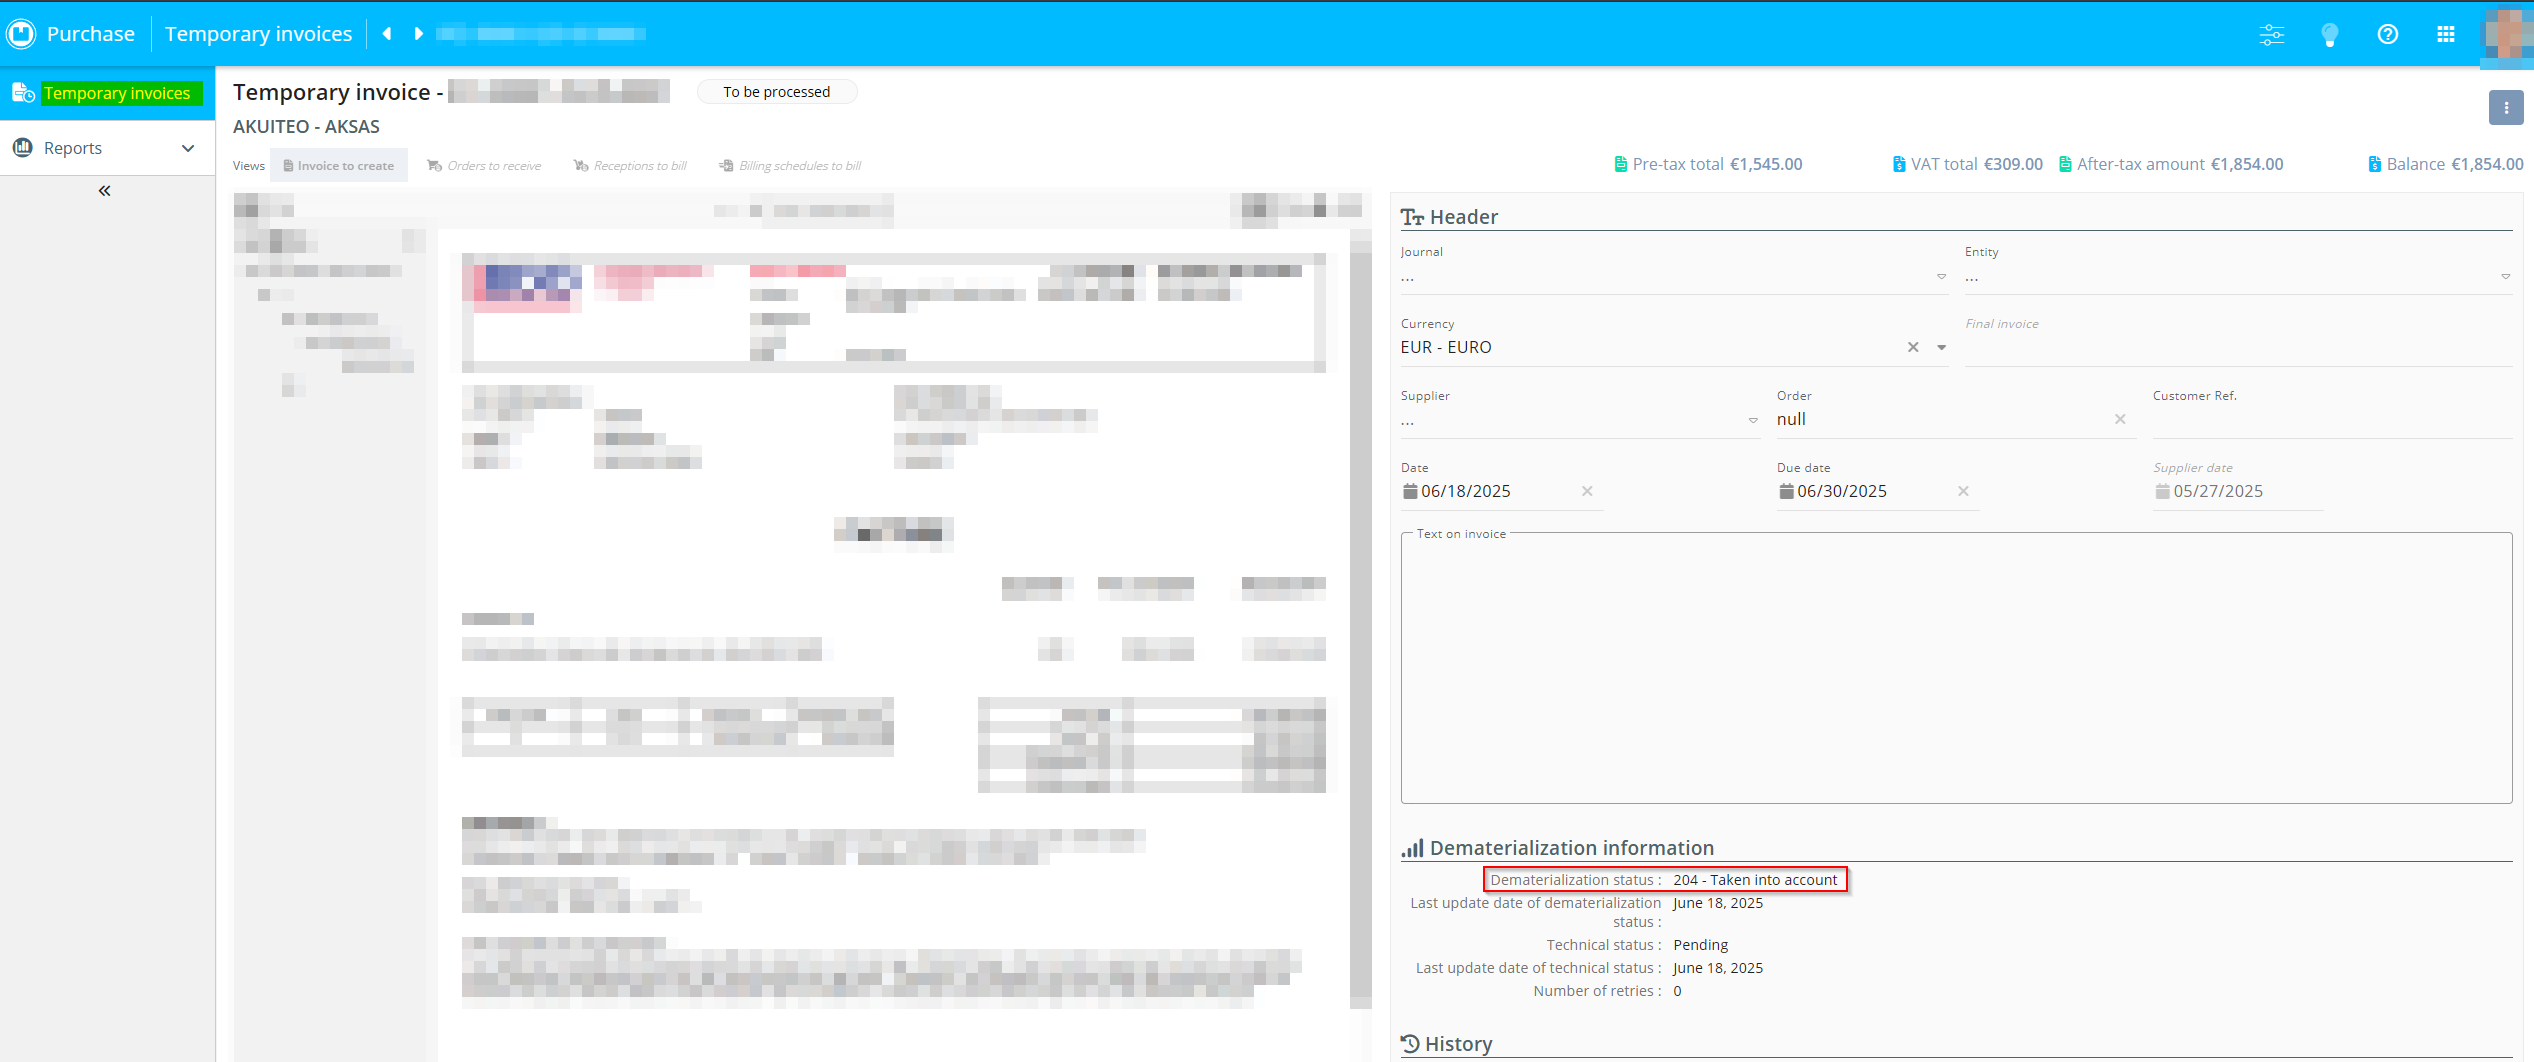The height and width of the screenshot is (1062, 2534).
Task: Open the three-dot actions menu
Action: (x=2505, y=108)
